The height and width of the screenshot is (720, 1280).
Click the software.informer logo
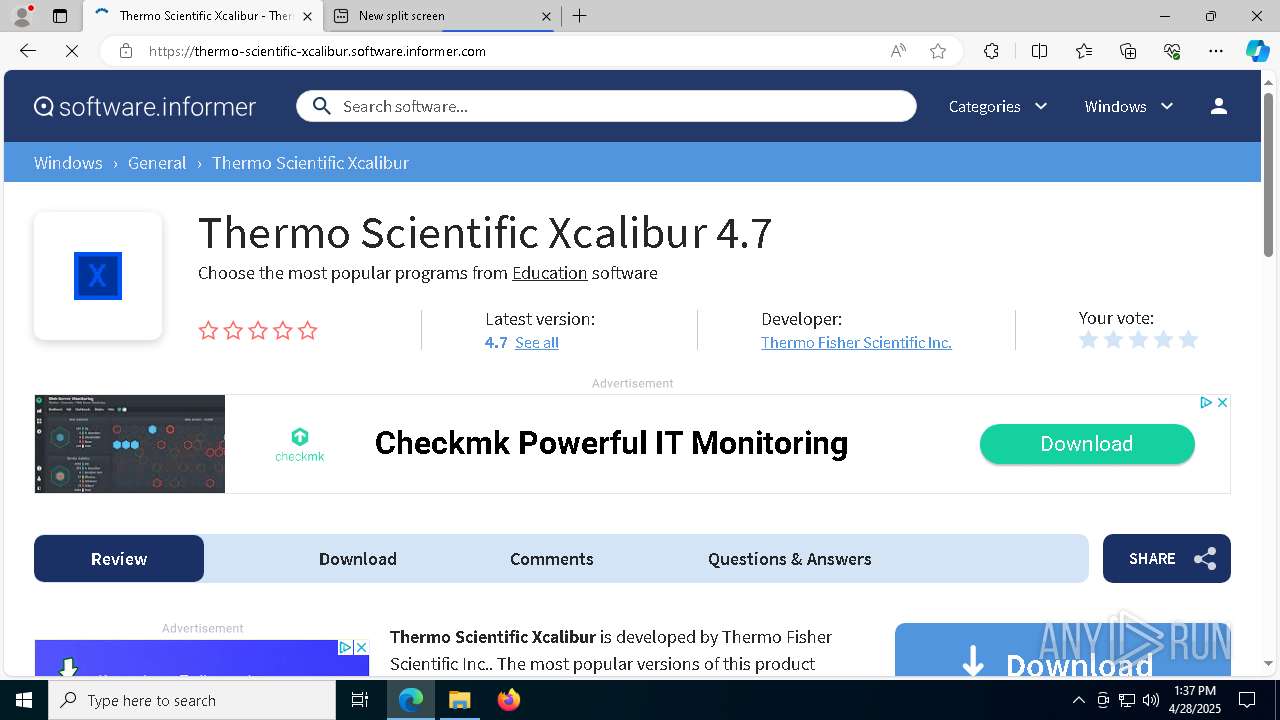(x=145, y=106)
